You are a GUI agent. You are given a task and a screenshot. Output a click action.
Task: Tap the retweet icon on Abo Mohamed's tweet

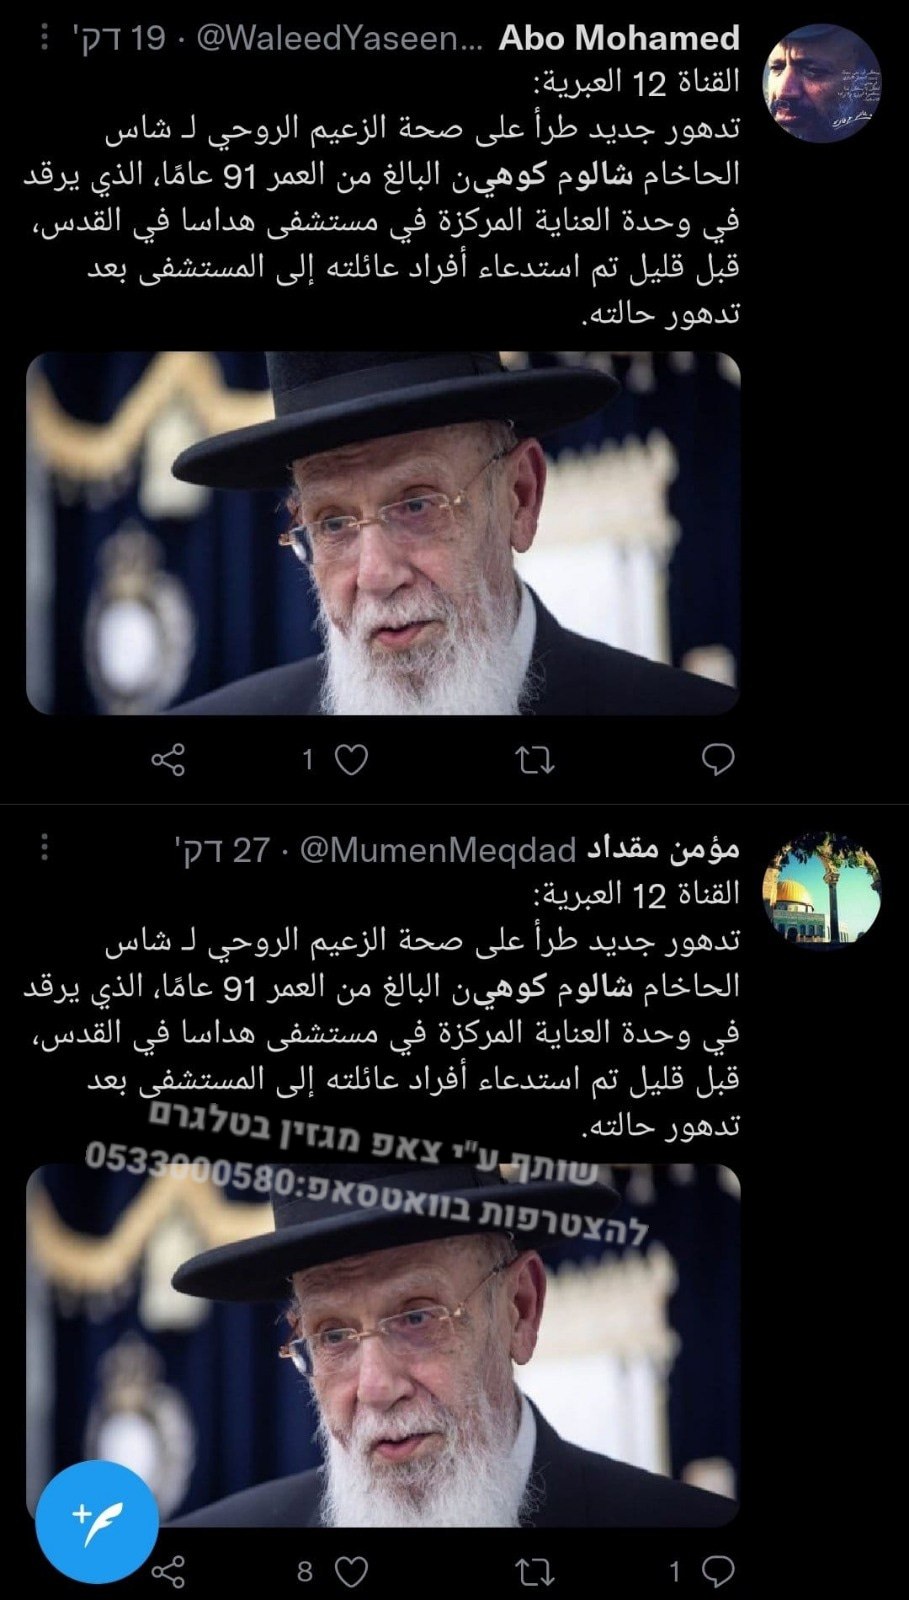pyautogui.click(x=535, y=760)
